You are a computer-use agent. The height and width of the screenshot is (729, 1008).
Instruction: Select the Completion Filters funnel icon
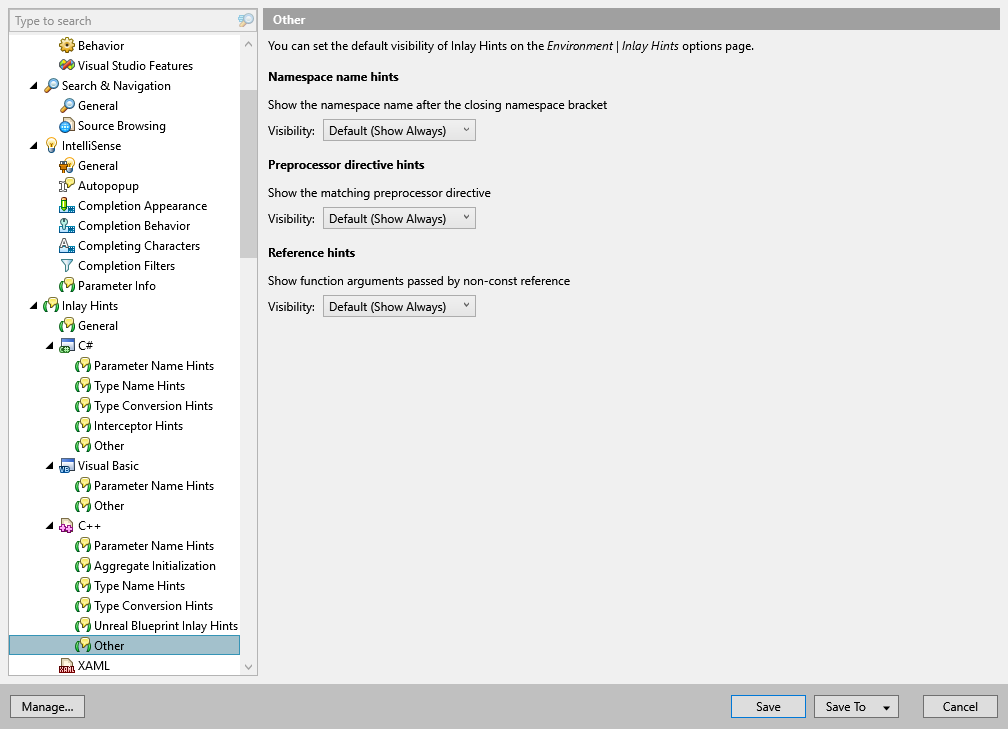68,265
